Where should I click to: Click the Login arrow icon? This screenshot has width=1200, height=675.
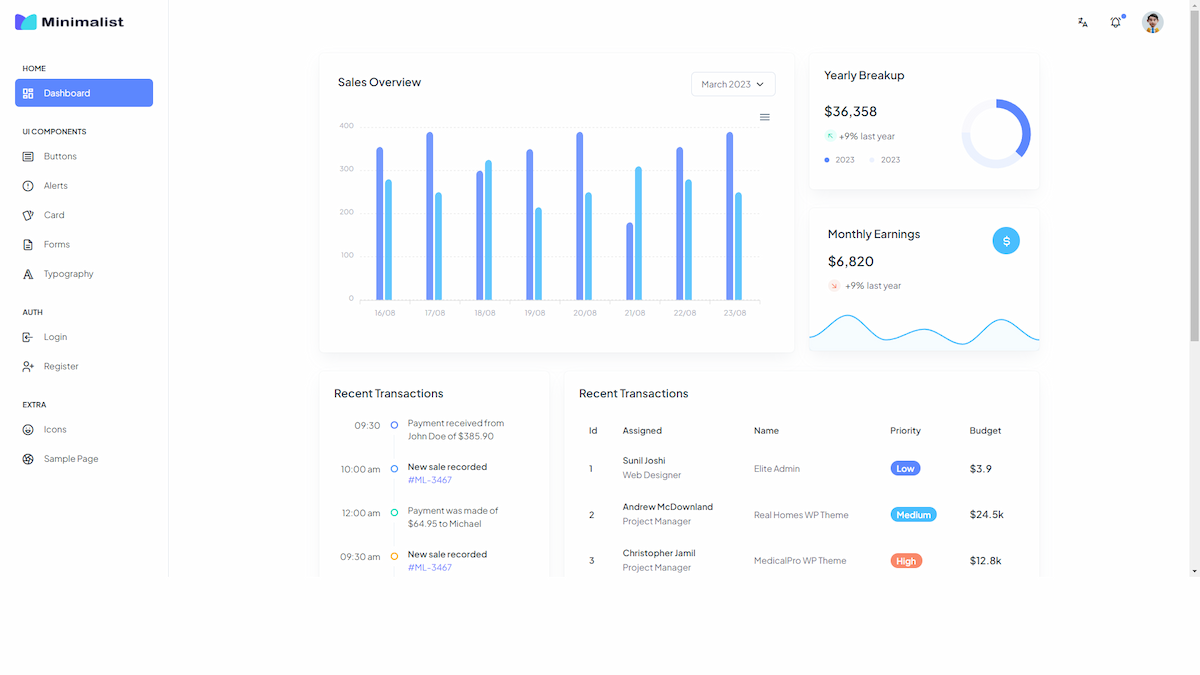point(28,337)
